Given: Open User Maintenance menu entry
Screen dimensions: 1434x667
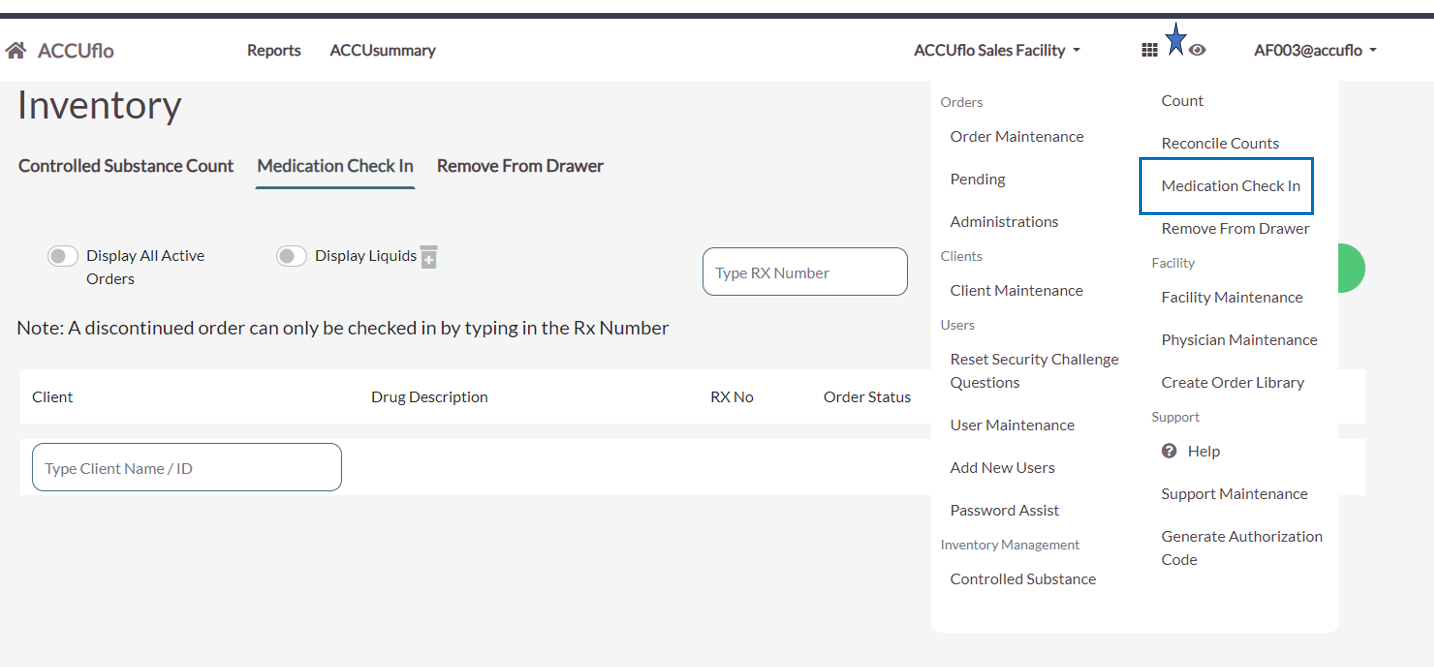Looking at the screenshot, I should tap(1013, 425).
